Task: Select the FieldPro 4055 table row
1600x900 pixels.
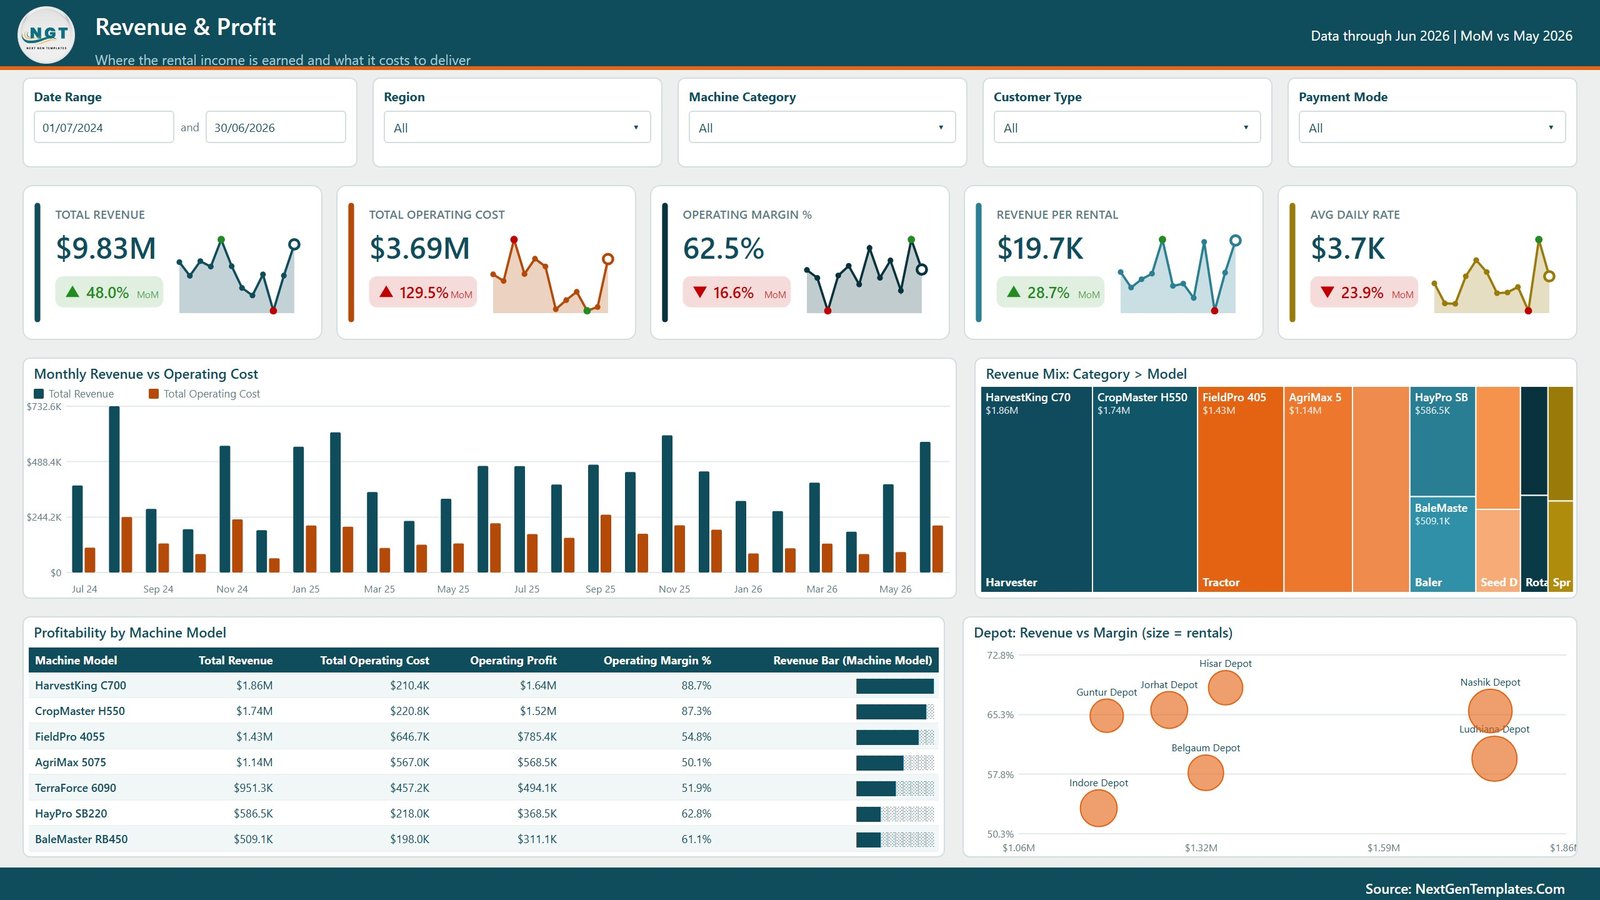Action: 484,737
